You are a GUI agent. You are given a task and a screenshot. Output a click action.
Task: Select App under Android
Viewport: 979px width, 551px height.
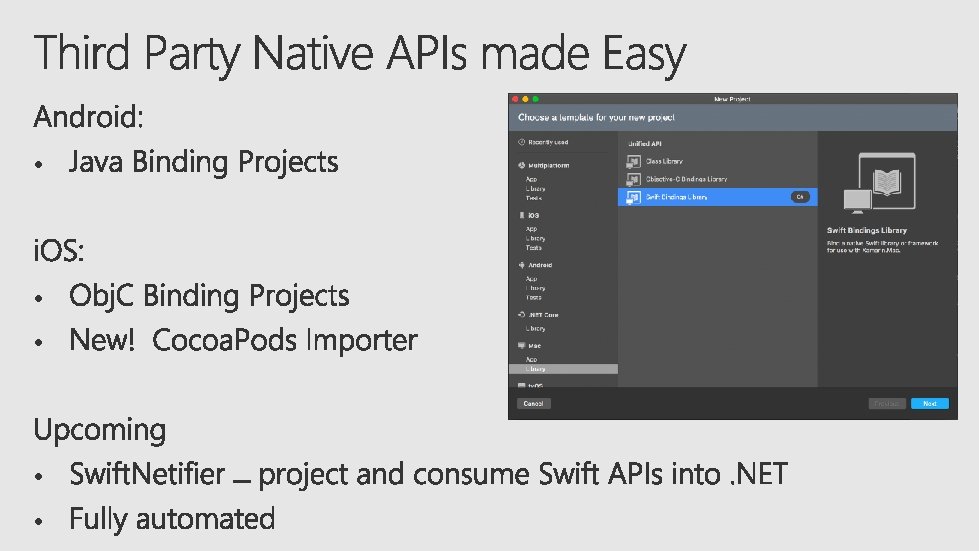pyautogui.click(x=531, y=279)
